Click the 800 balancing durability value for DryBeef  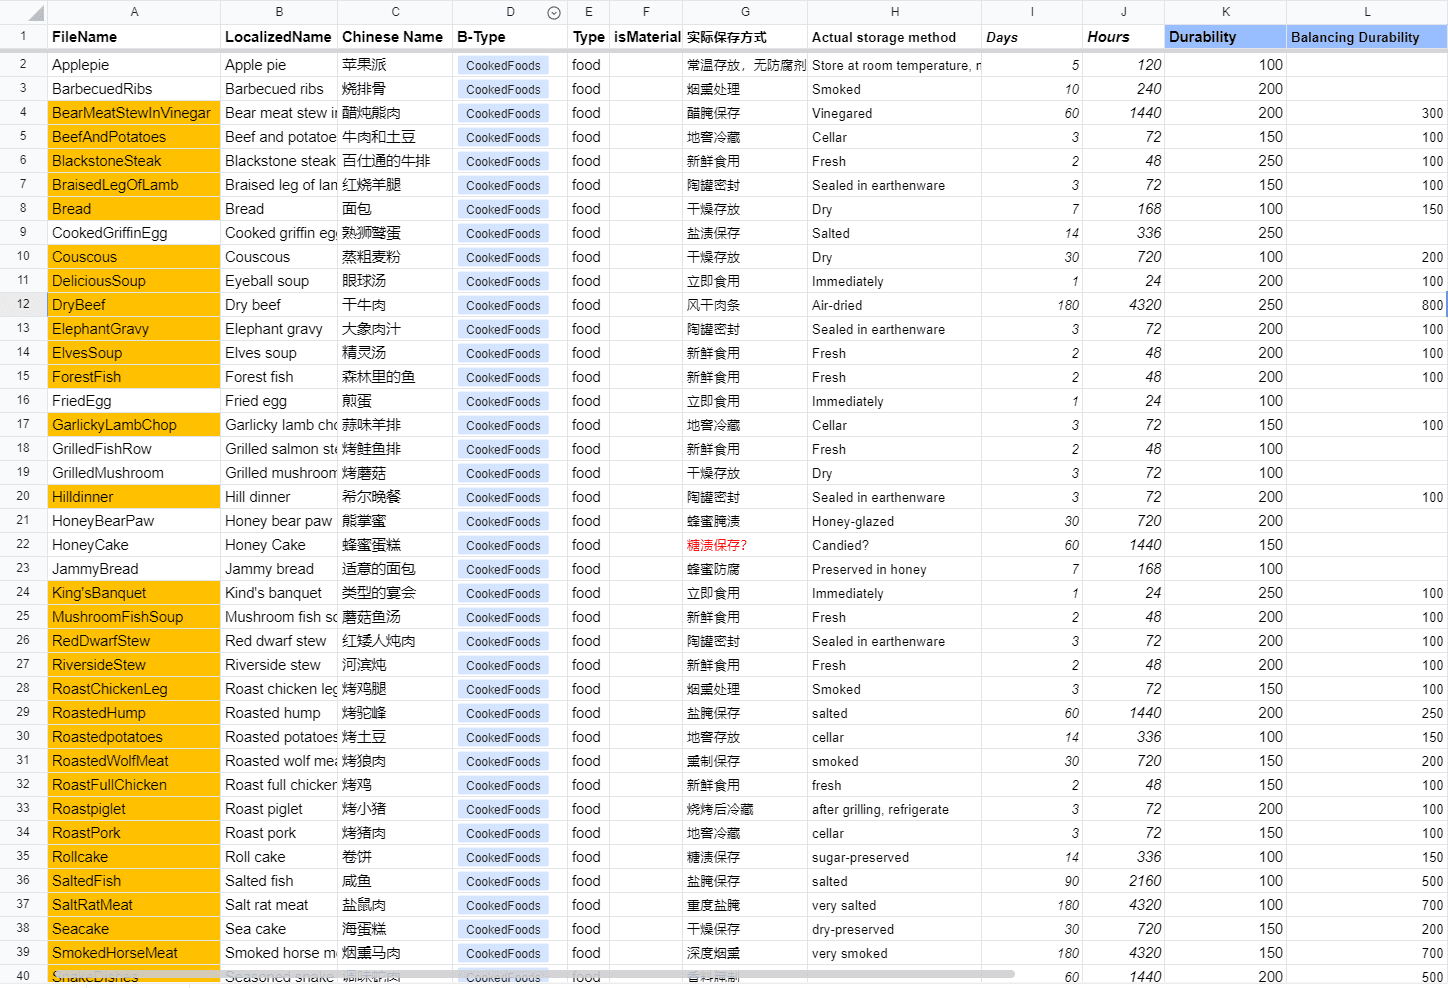coord(1367,305)
